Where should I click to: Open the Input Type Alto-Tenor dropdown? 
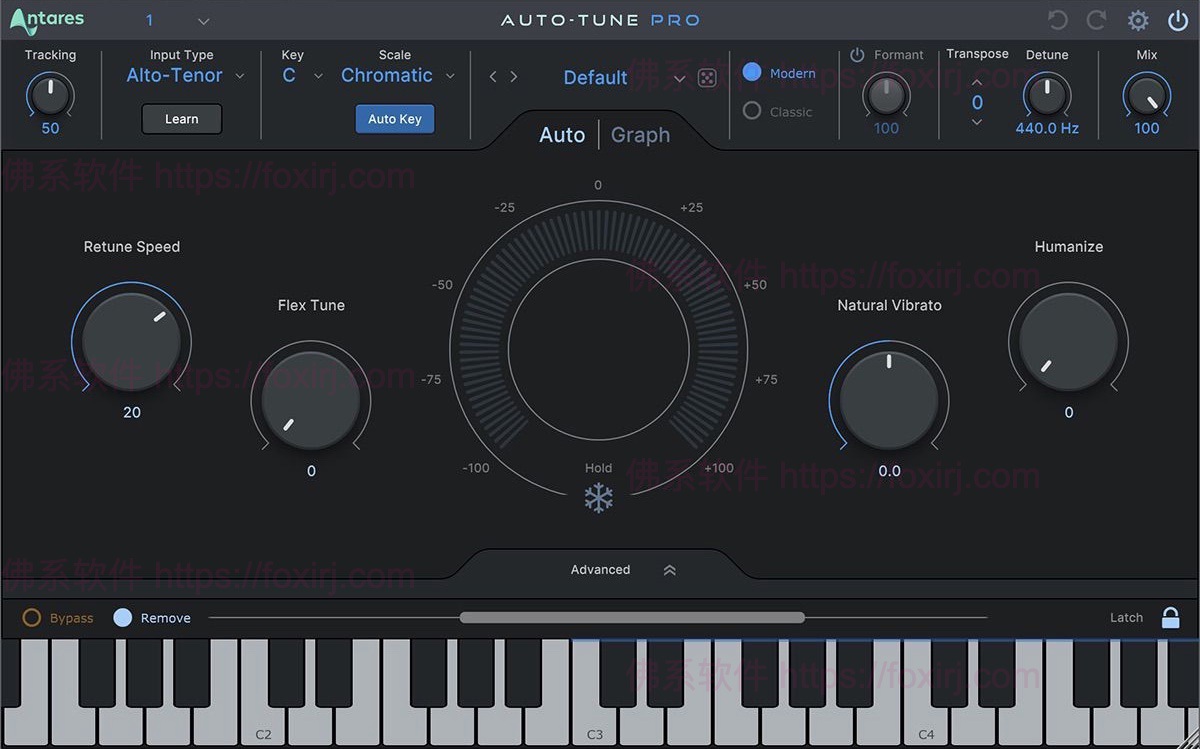pos(185,76)
